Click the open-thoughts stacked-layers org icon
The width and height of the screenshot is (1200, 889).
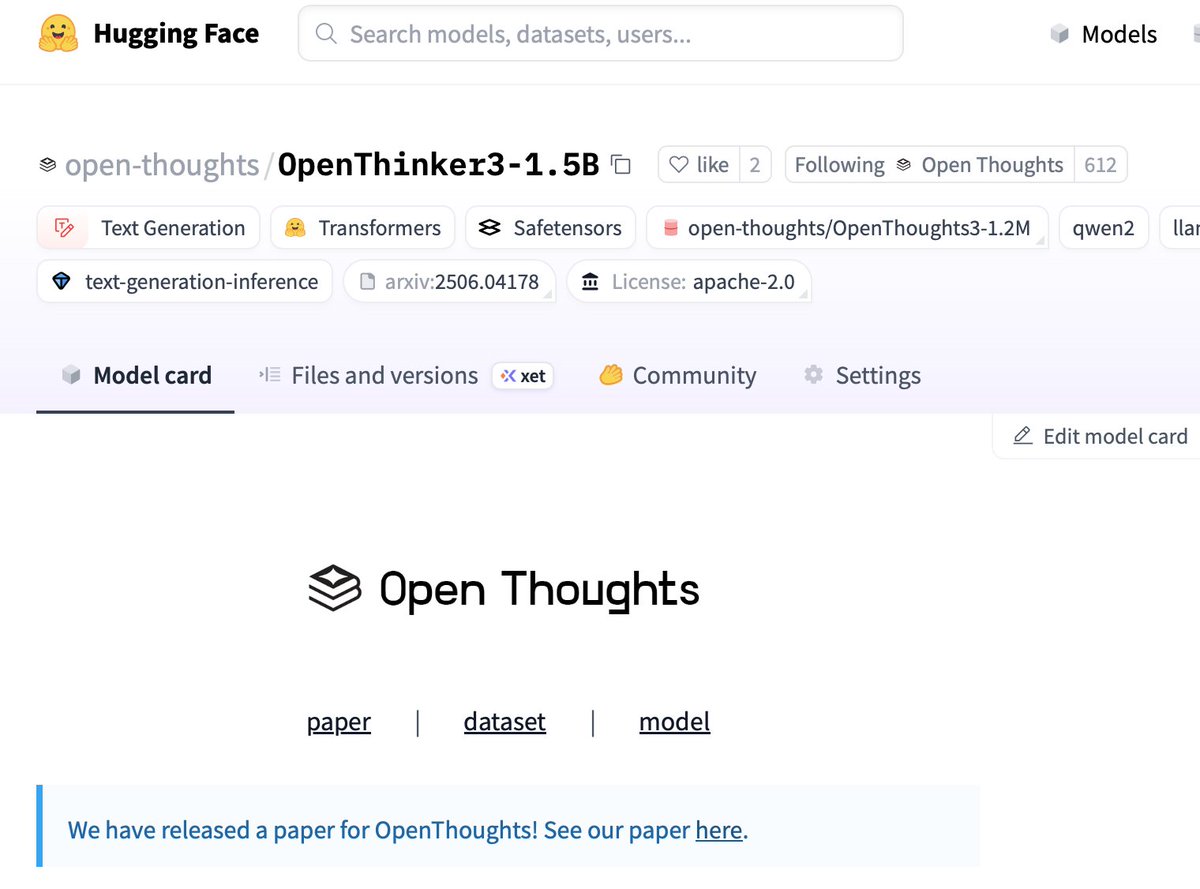pyautogui.click(x=47, y=165)
